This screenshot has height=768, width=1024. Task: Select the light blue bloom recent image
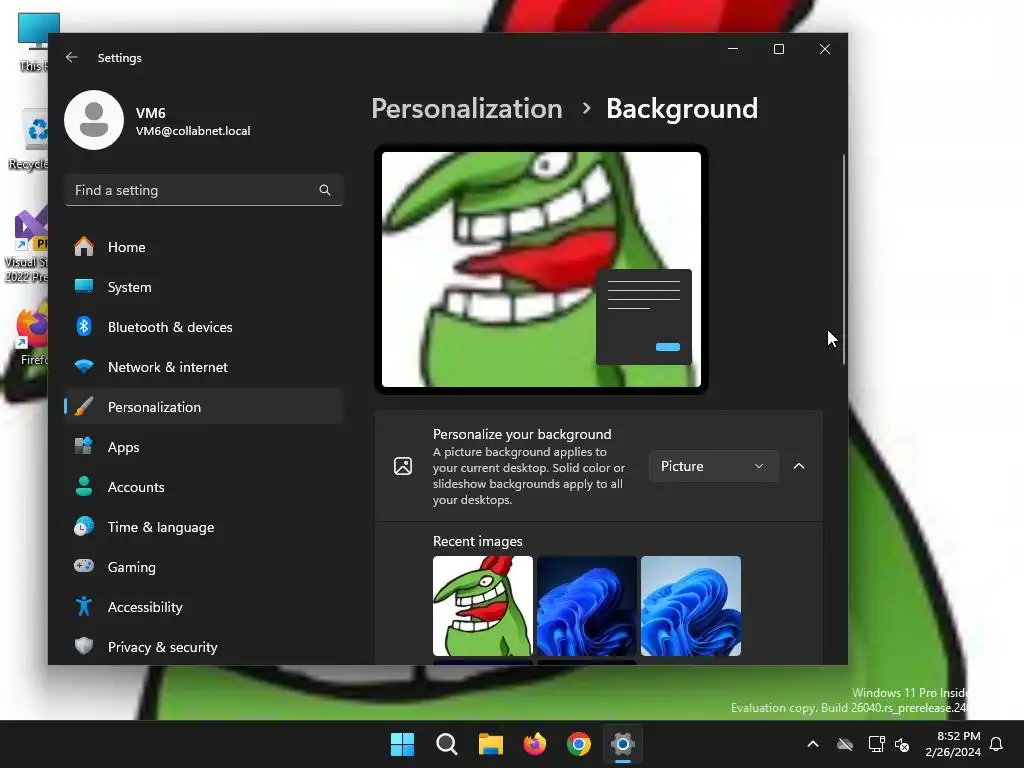691,606
